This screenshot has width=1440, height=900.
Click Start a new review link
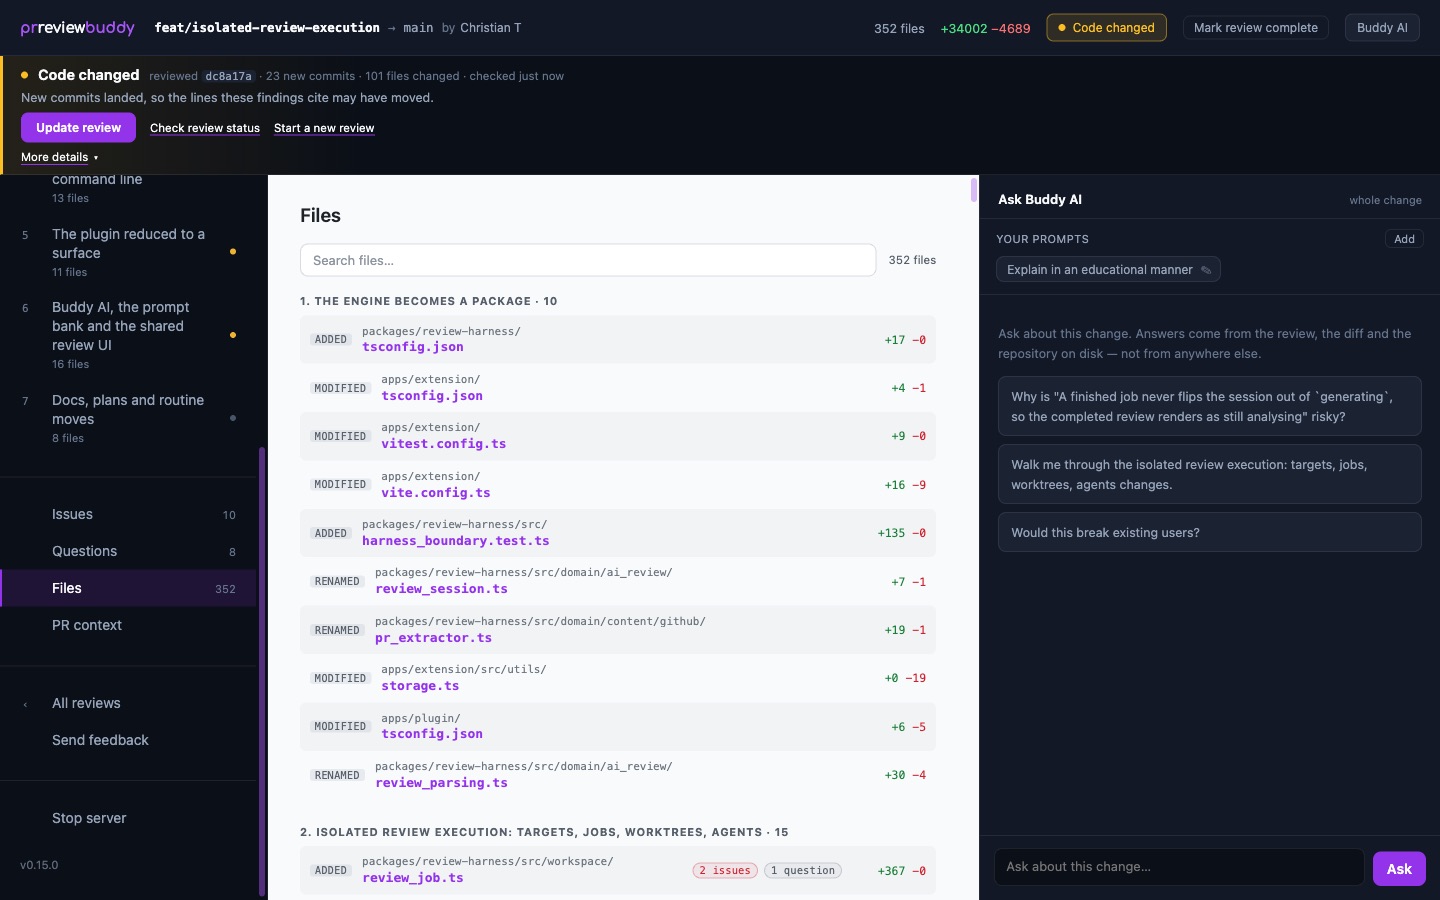(324, 128)
